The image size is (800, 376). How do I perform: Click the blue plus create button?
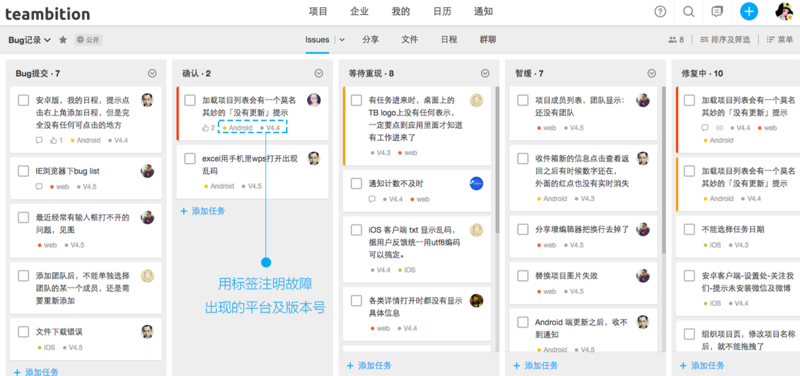tap(749, 11)
